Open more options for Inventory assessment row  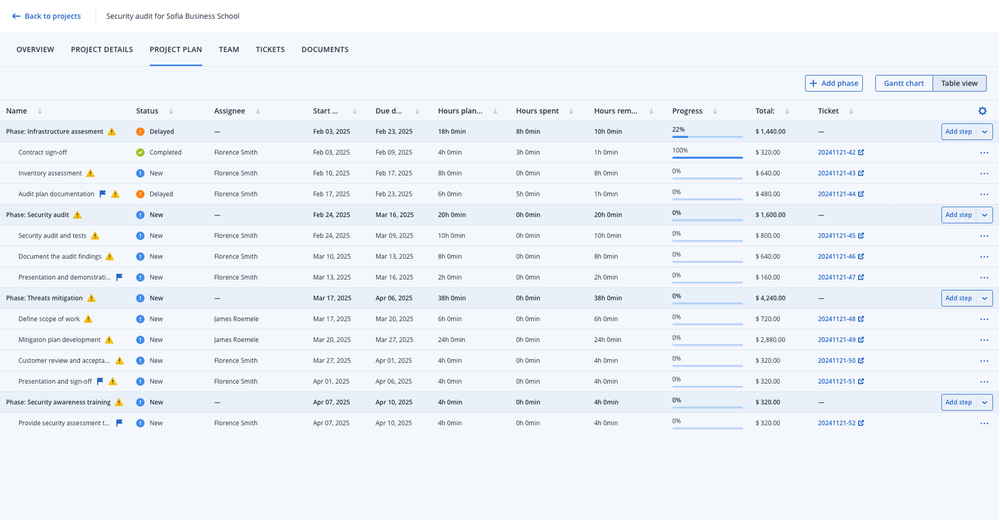[x=984, y=174]
